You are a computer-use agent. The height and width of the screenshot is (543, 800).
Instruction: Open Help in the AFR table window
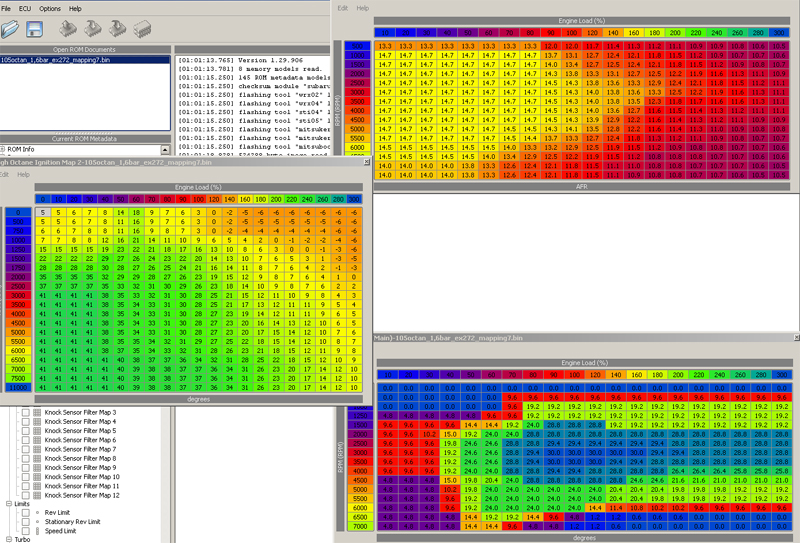tap(362, 8)
